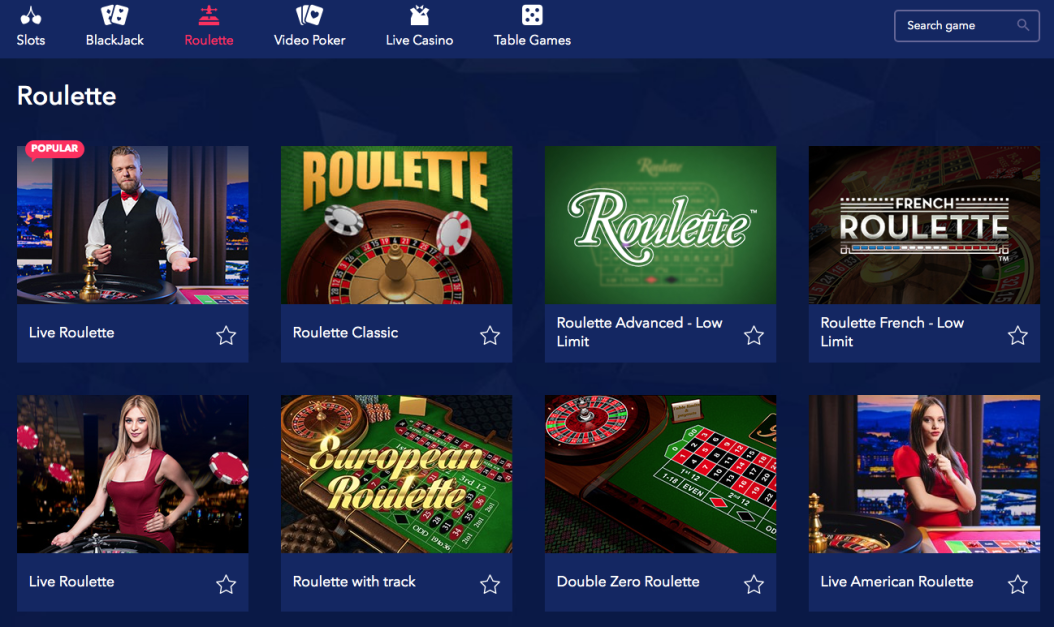Image resolution: width=1054 pixels, height=627 pixels.
Task: Open Roulette Classic game thumbnail
Action: 397,225
